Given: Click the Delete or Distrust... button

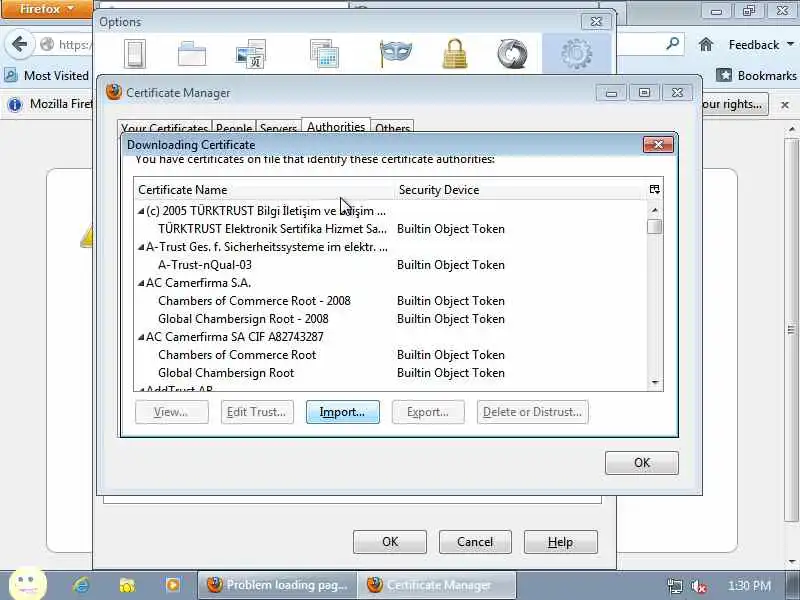Looking at the screenshot, I should pos(533,412).
